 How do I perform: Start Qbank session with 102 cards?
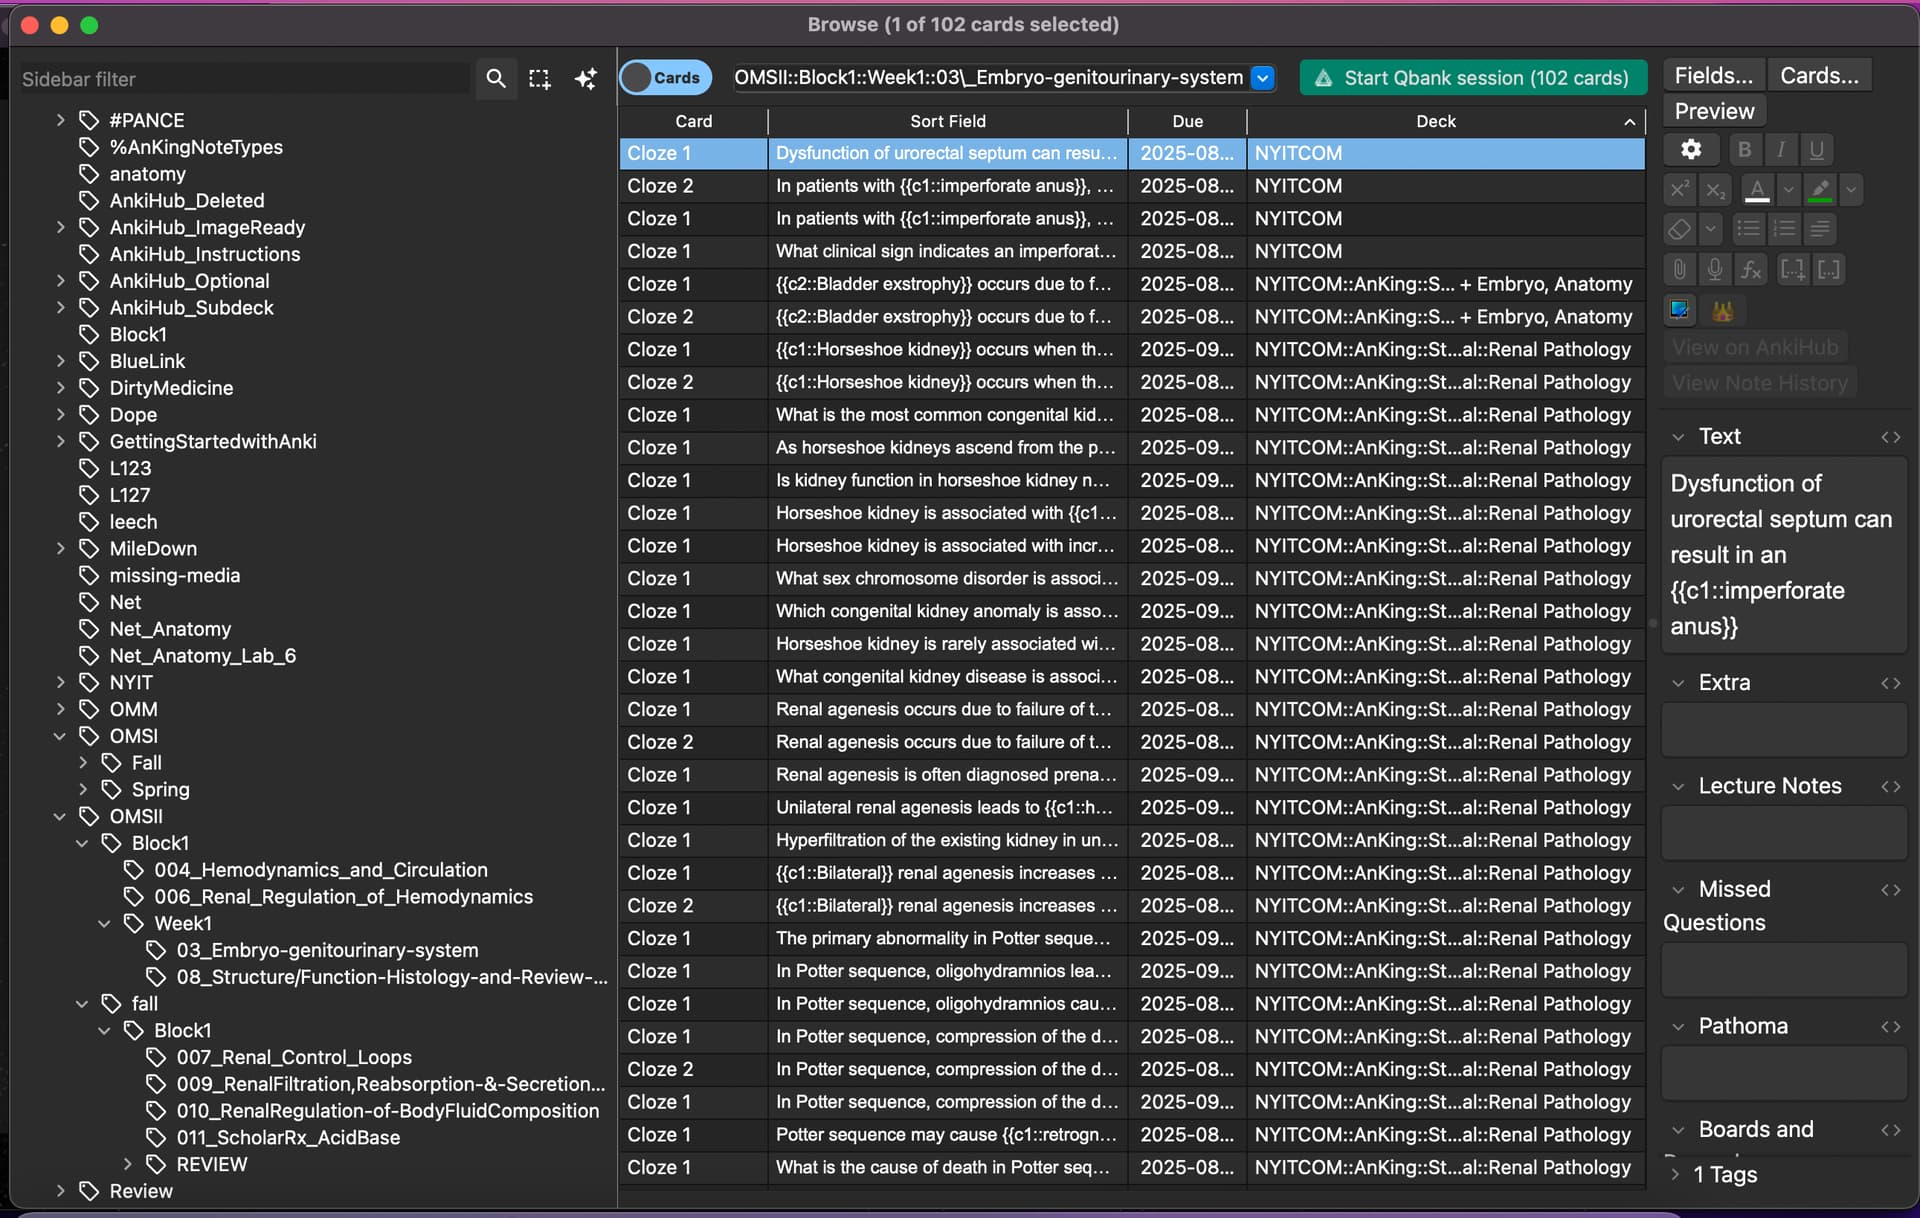click(x=1473, y=78)
